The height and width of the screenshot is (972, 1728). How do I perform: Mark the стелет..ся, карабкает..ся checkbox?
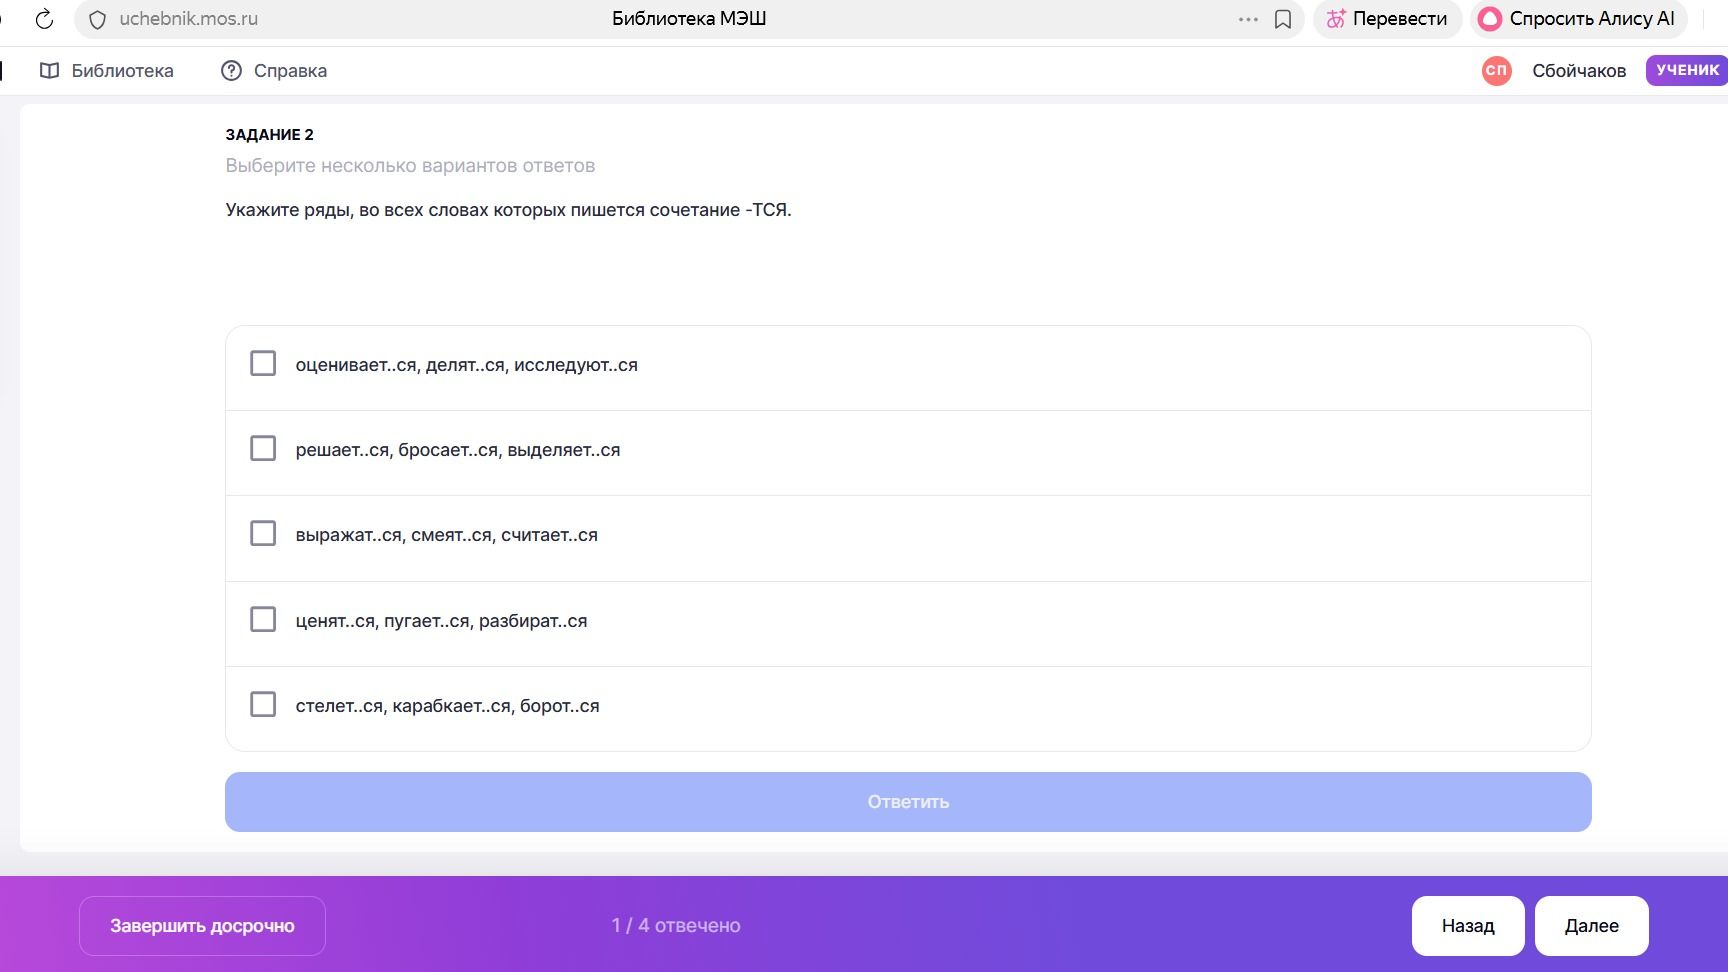pos(263,704)
